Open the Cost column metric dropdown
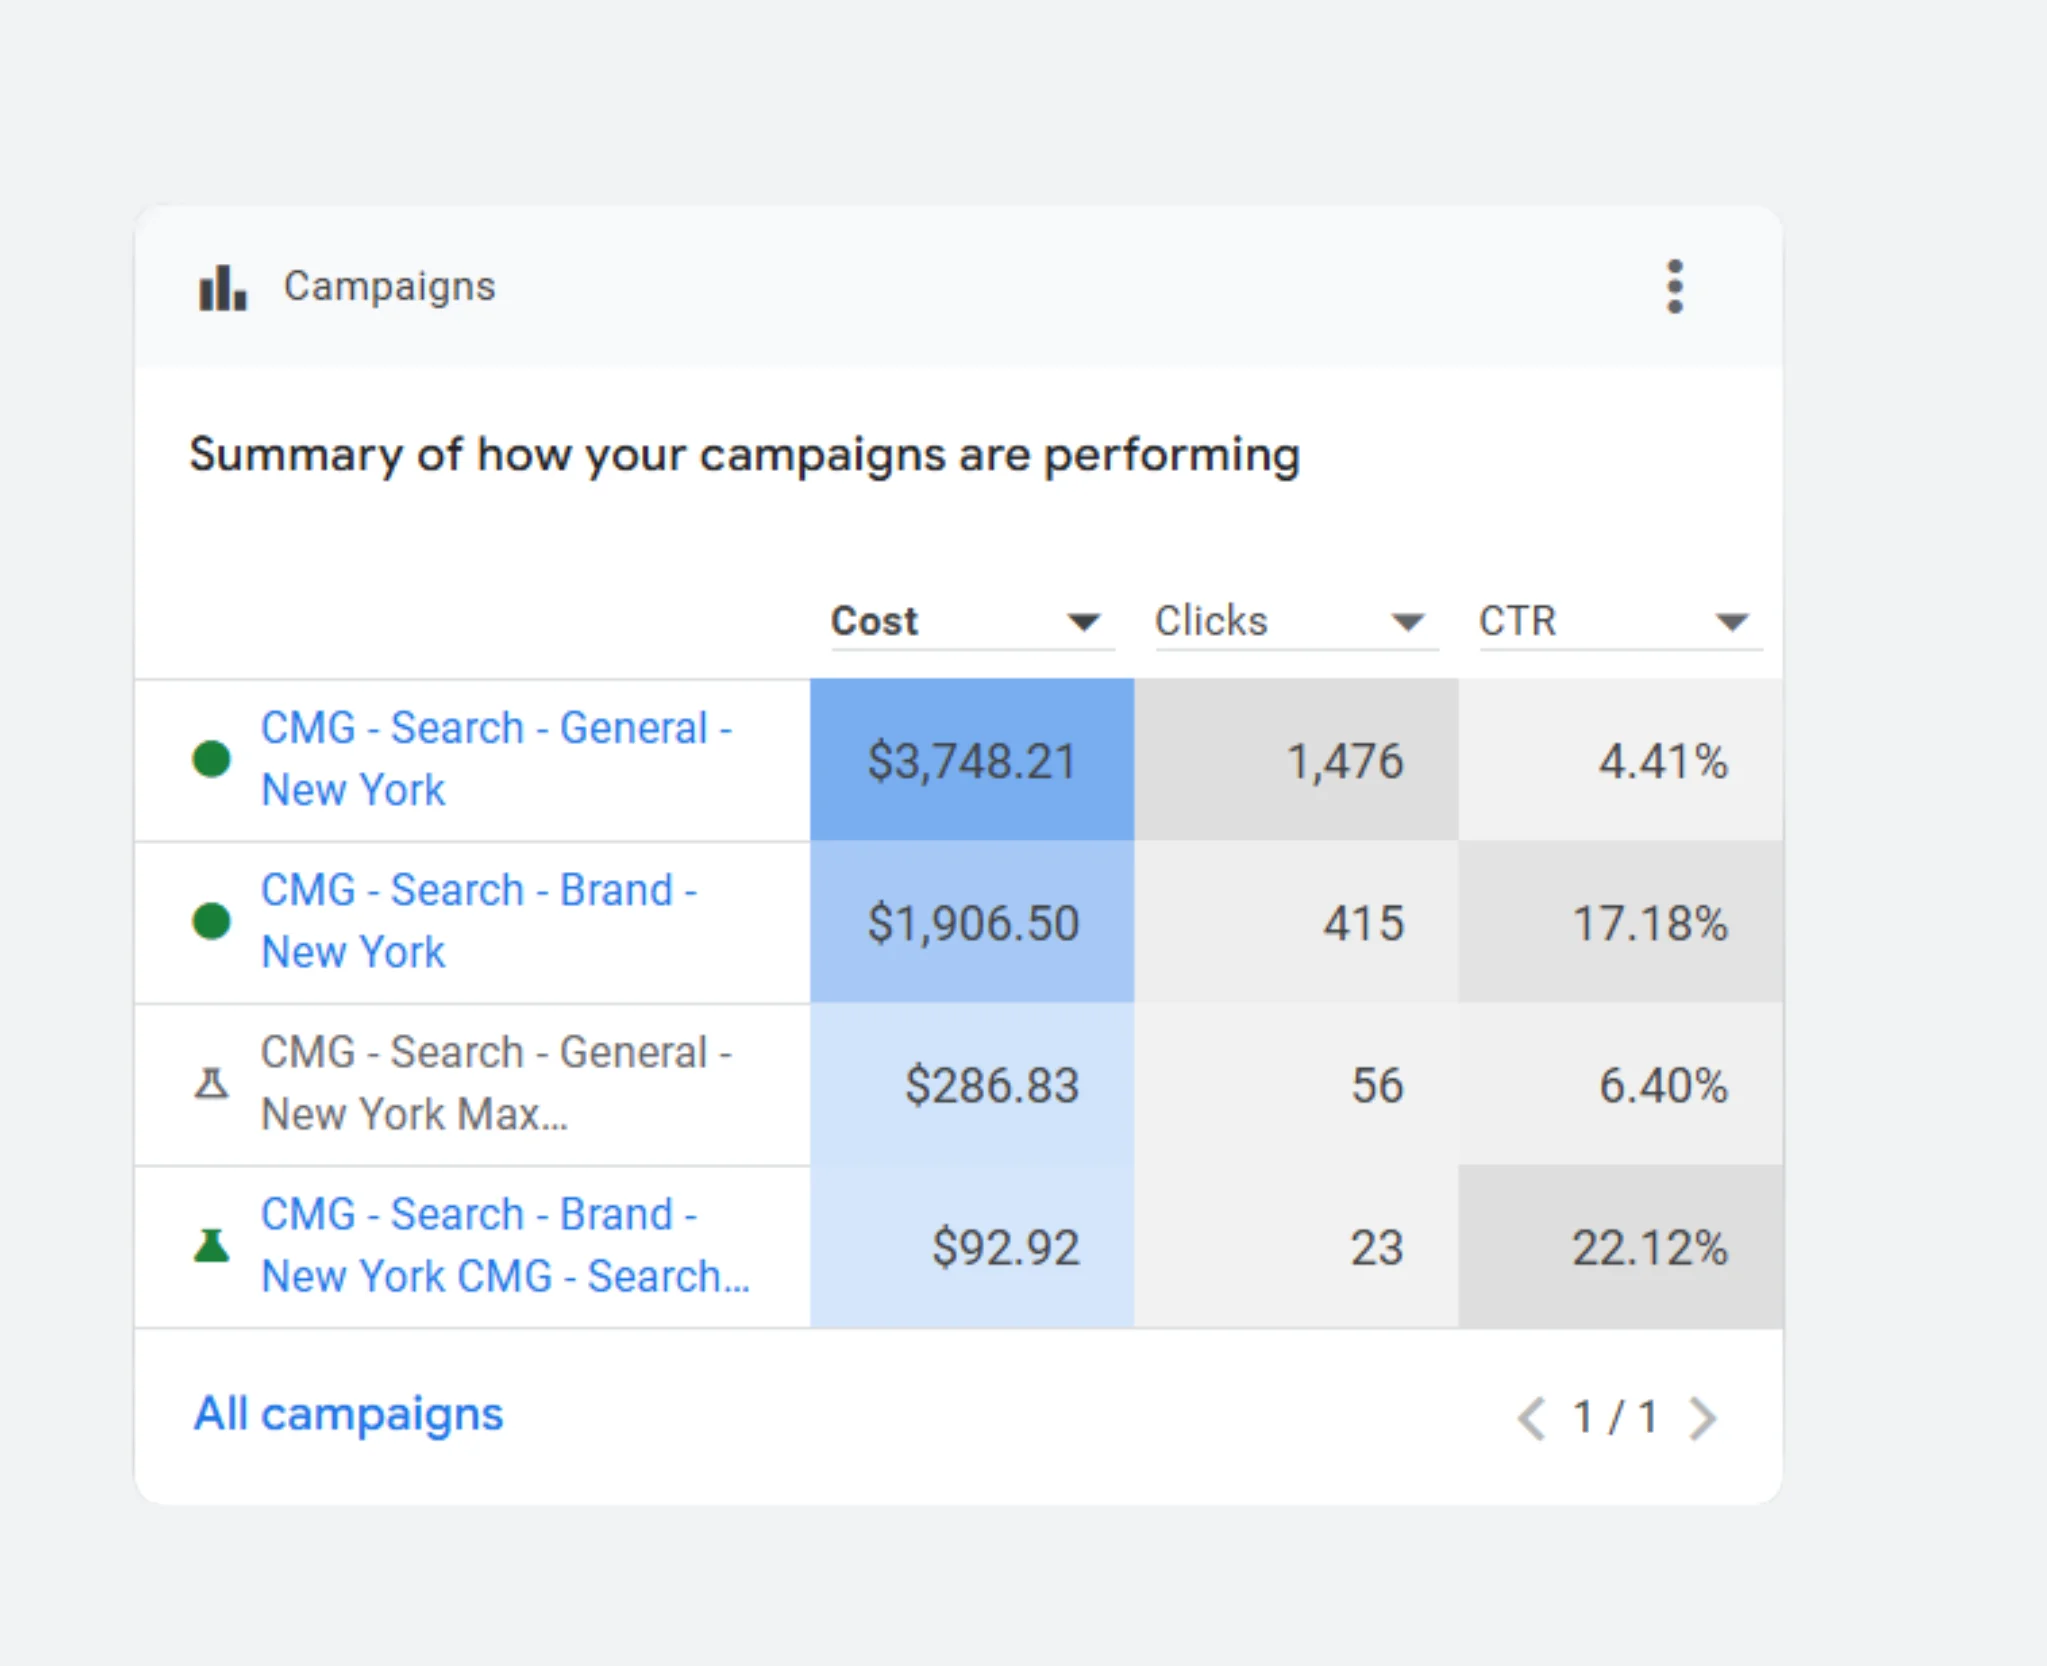 click(x=1083, y=622)
